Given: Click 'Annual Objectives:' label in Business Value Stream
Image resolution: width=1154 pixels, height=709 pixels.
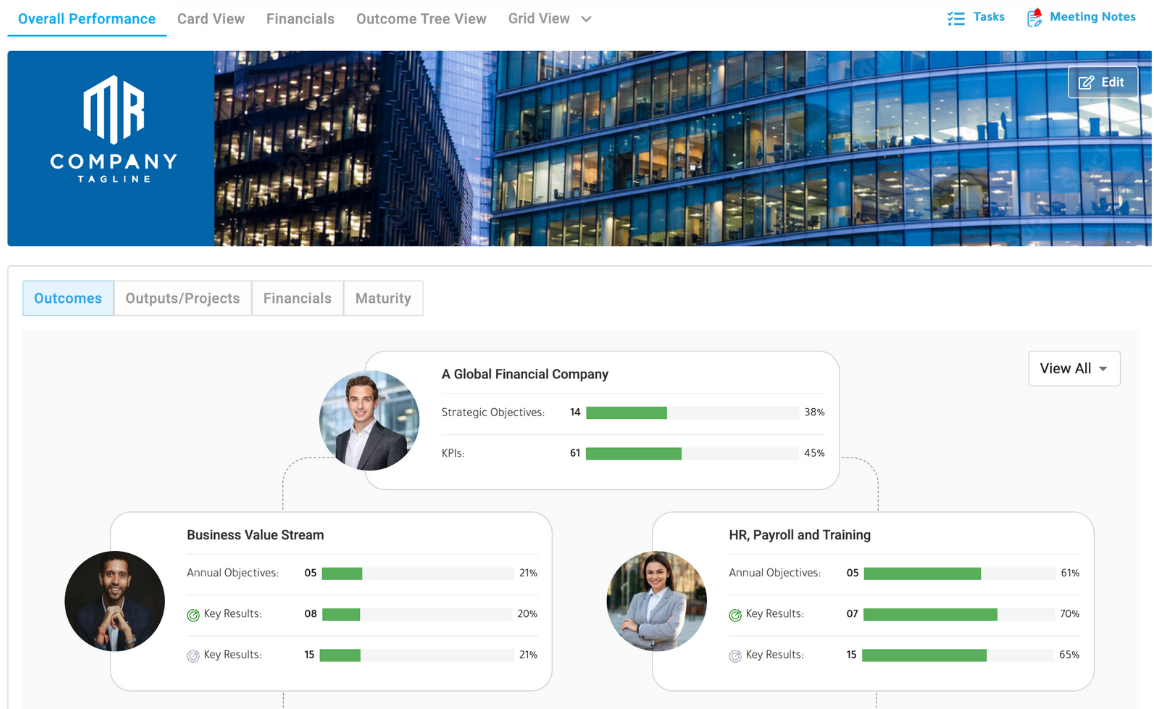Looking at the screenshot, I should (233, 573).
